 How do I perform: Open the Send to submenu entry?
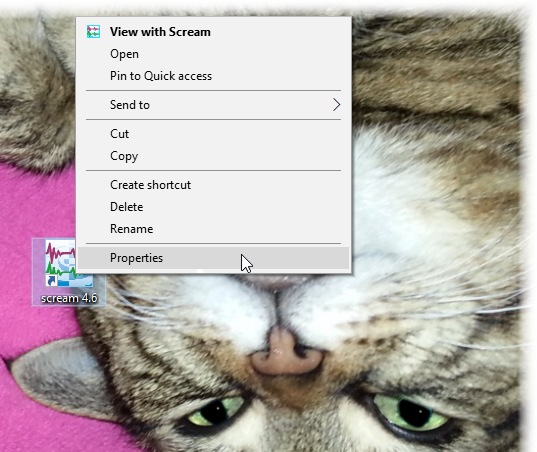(x=213, y=105)
